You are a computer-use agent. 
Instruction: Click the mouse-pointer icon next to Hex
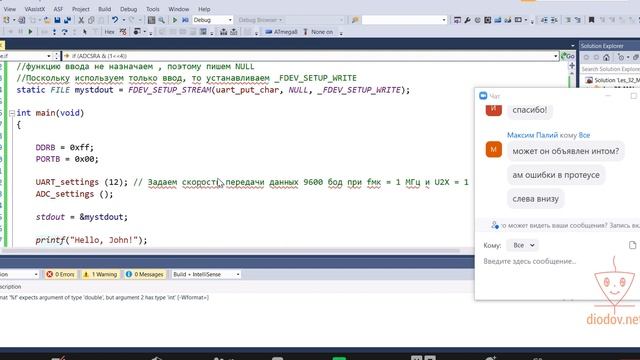[85, 32]
